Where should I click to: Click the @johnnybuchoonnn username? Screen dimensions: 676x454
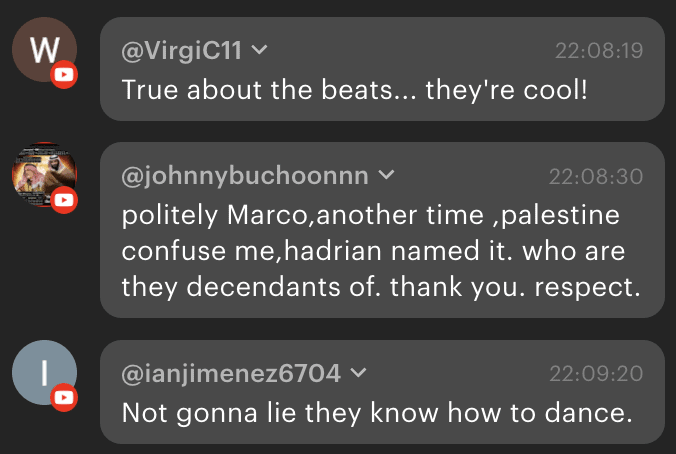[x=244, y=176]
